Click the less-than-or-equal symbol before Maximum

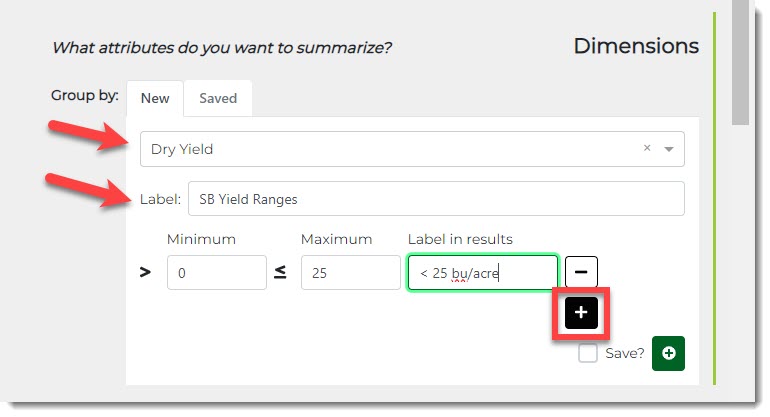pos(280,272)
